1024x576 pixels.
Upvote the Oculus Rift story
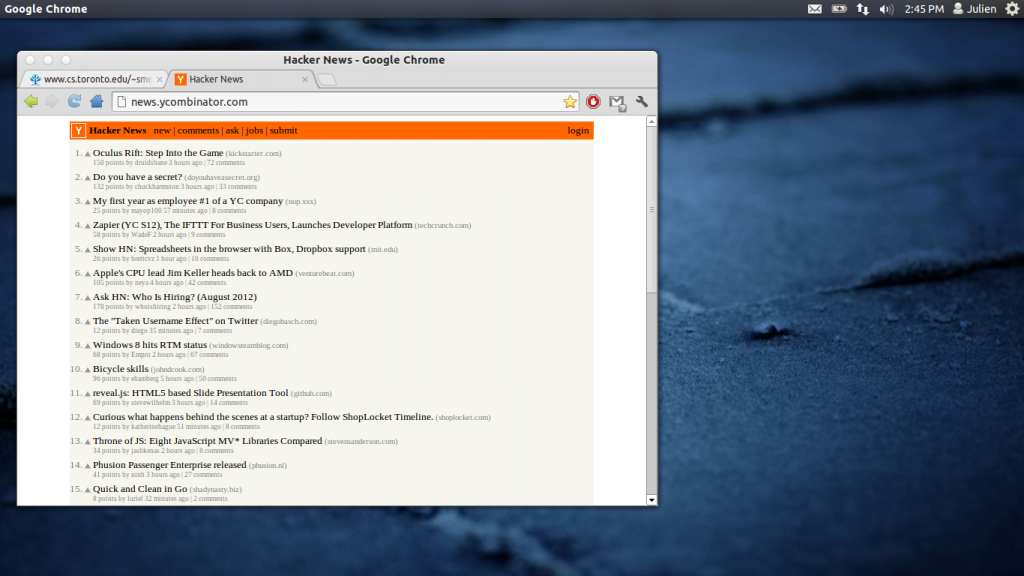[88, 154]
